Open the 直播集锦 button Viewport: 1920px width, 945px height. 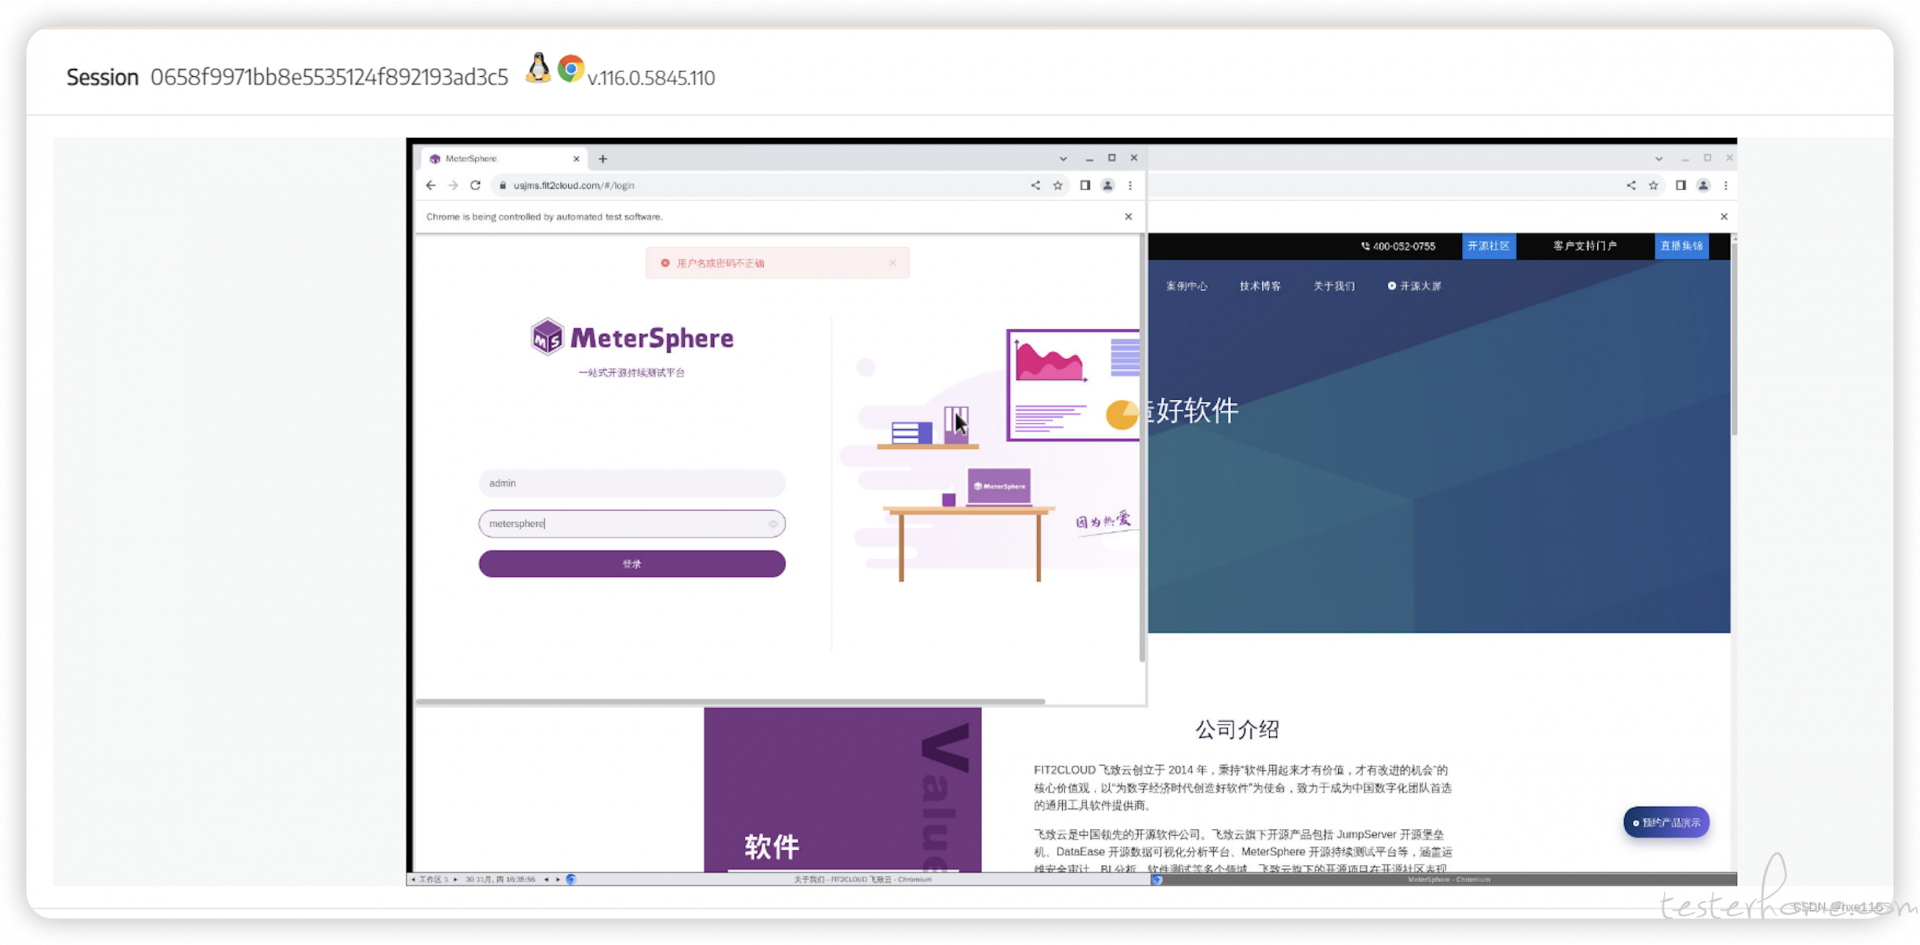[x=1682, y=246]
